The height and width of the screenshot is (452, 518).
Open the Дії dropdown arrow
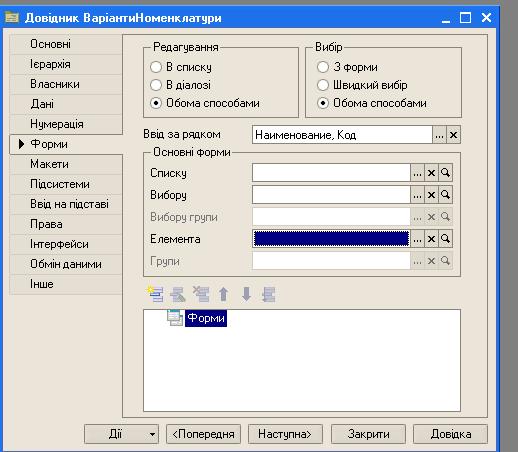pyautogui.click(x=152, y=434)
